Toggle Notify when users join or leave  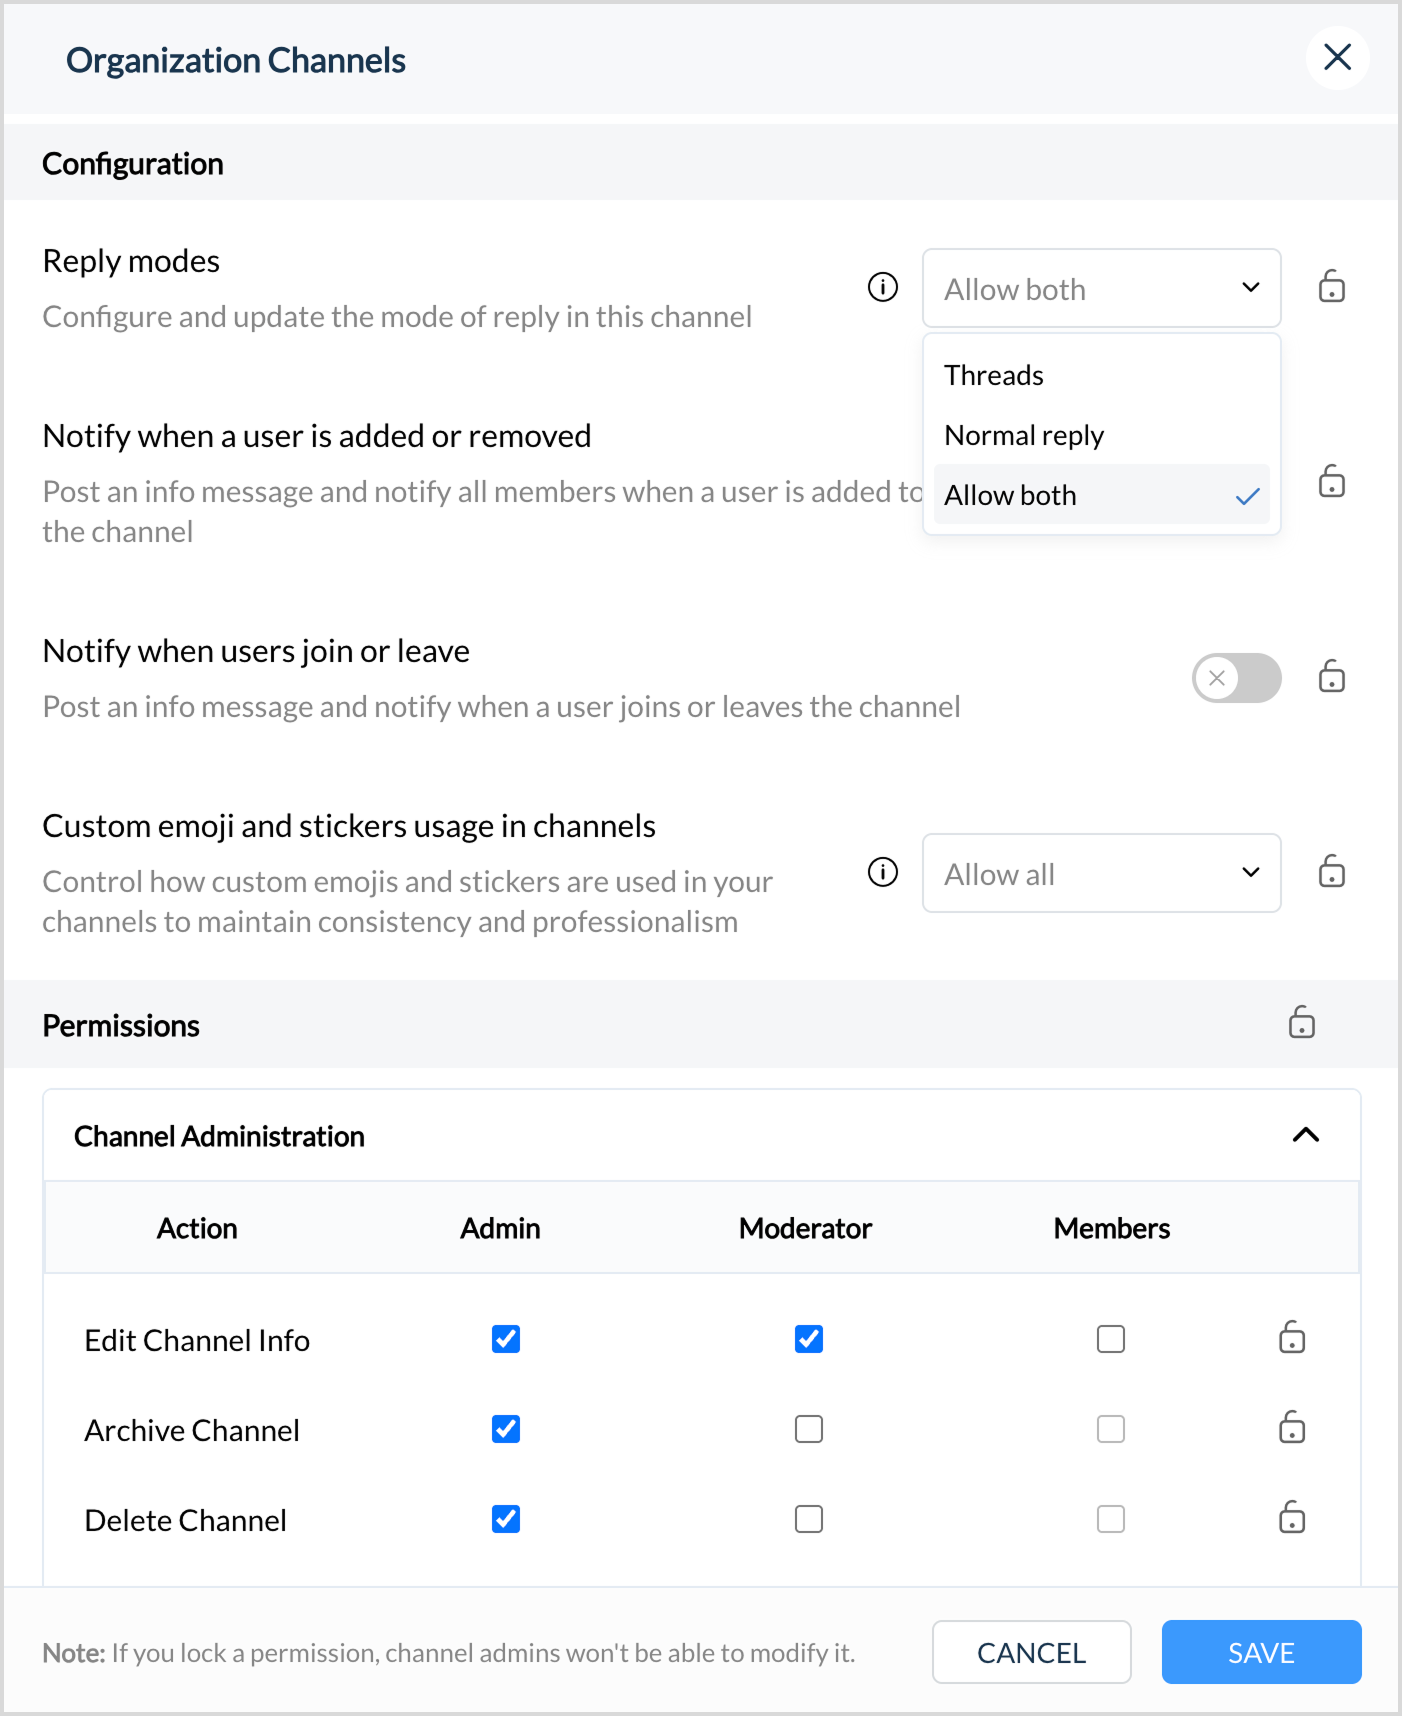tap(1236, 678)
